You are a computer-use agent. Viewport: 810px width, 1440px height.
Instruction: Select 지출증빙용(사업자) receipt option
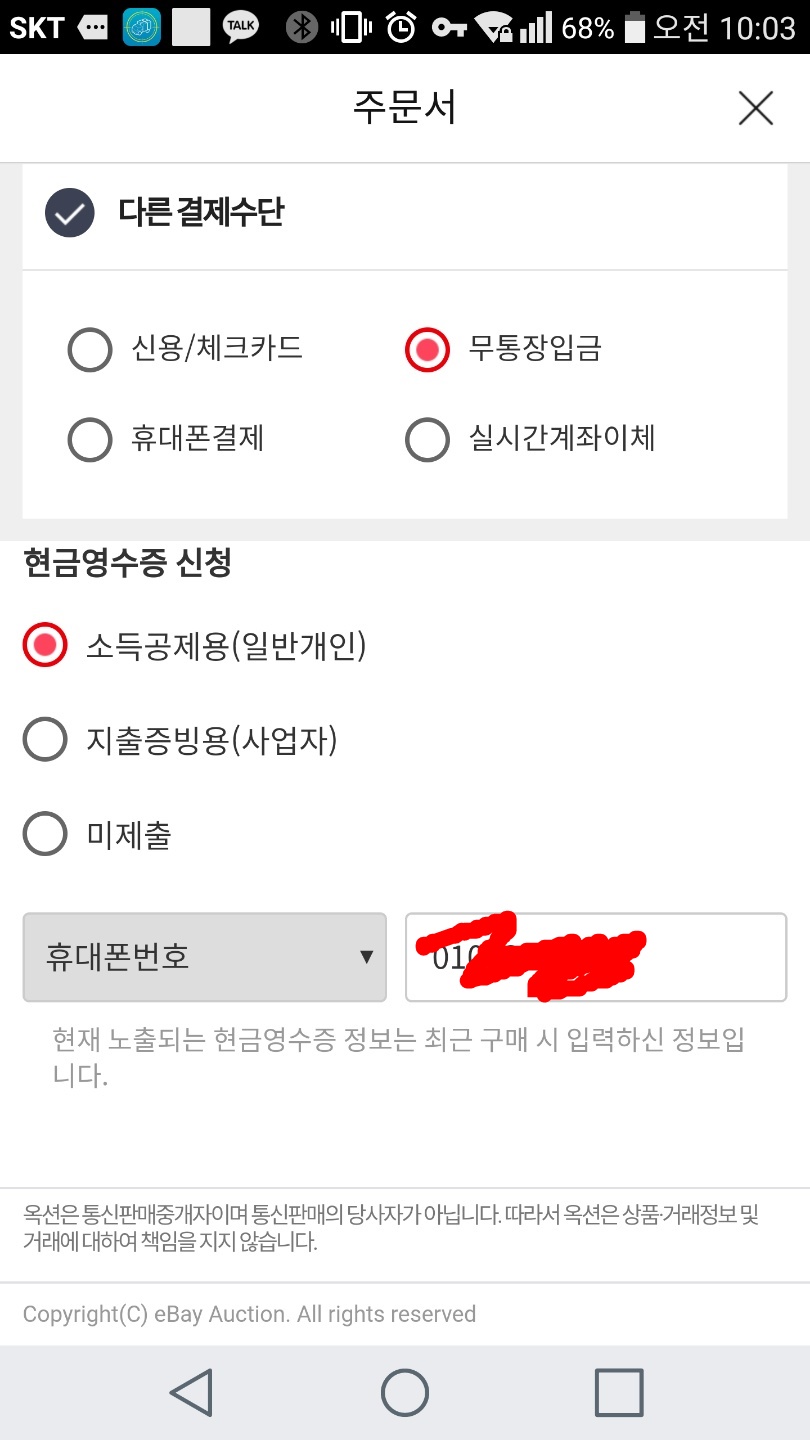[x=45, y=740]
